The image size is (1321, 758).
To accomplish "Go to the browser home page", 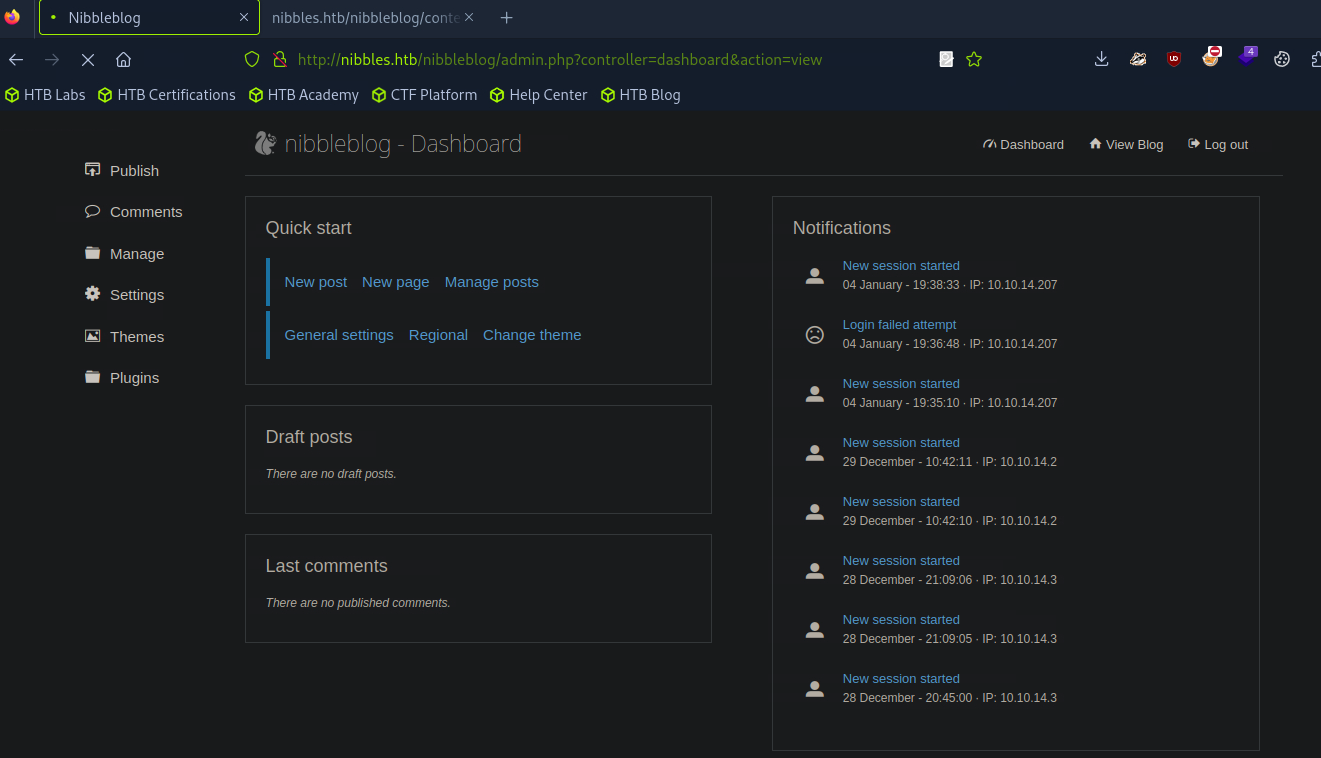I will tap(123, 59).
